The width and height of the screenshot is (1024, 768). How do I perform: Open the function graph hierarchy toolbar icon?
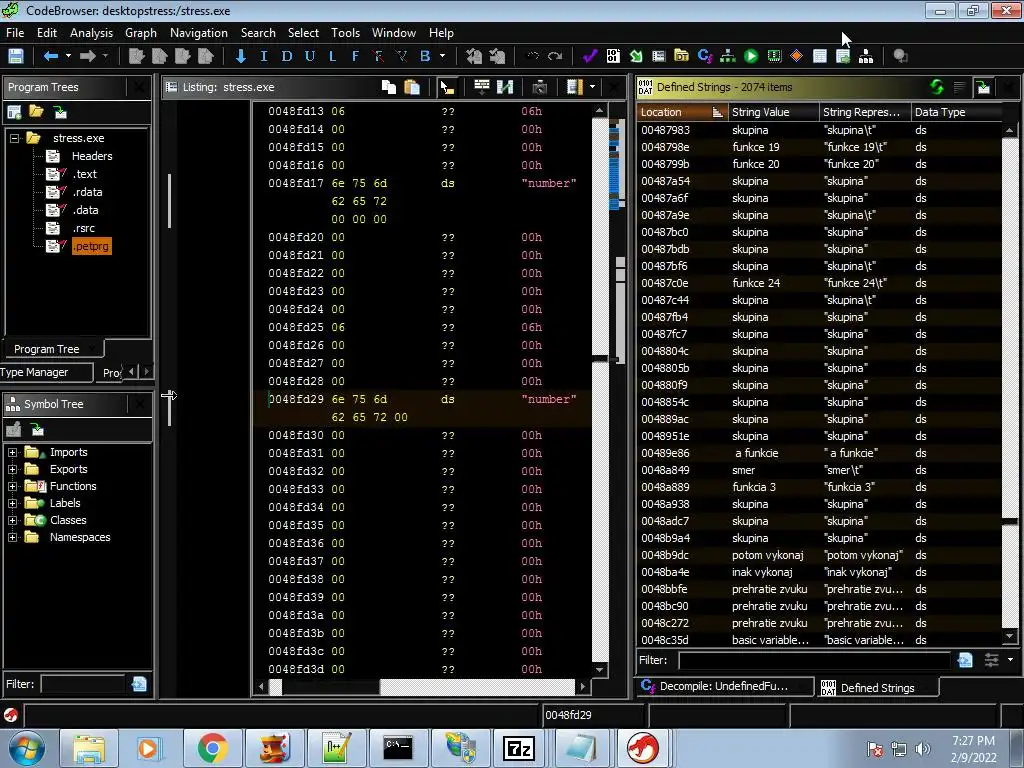pyautogui.click(x=728, y=56)
